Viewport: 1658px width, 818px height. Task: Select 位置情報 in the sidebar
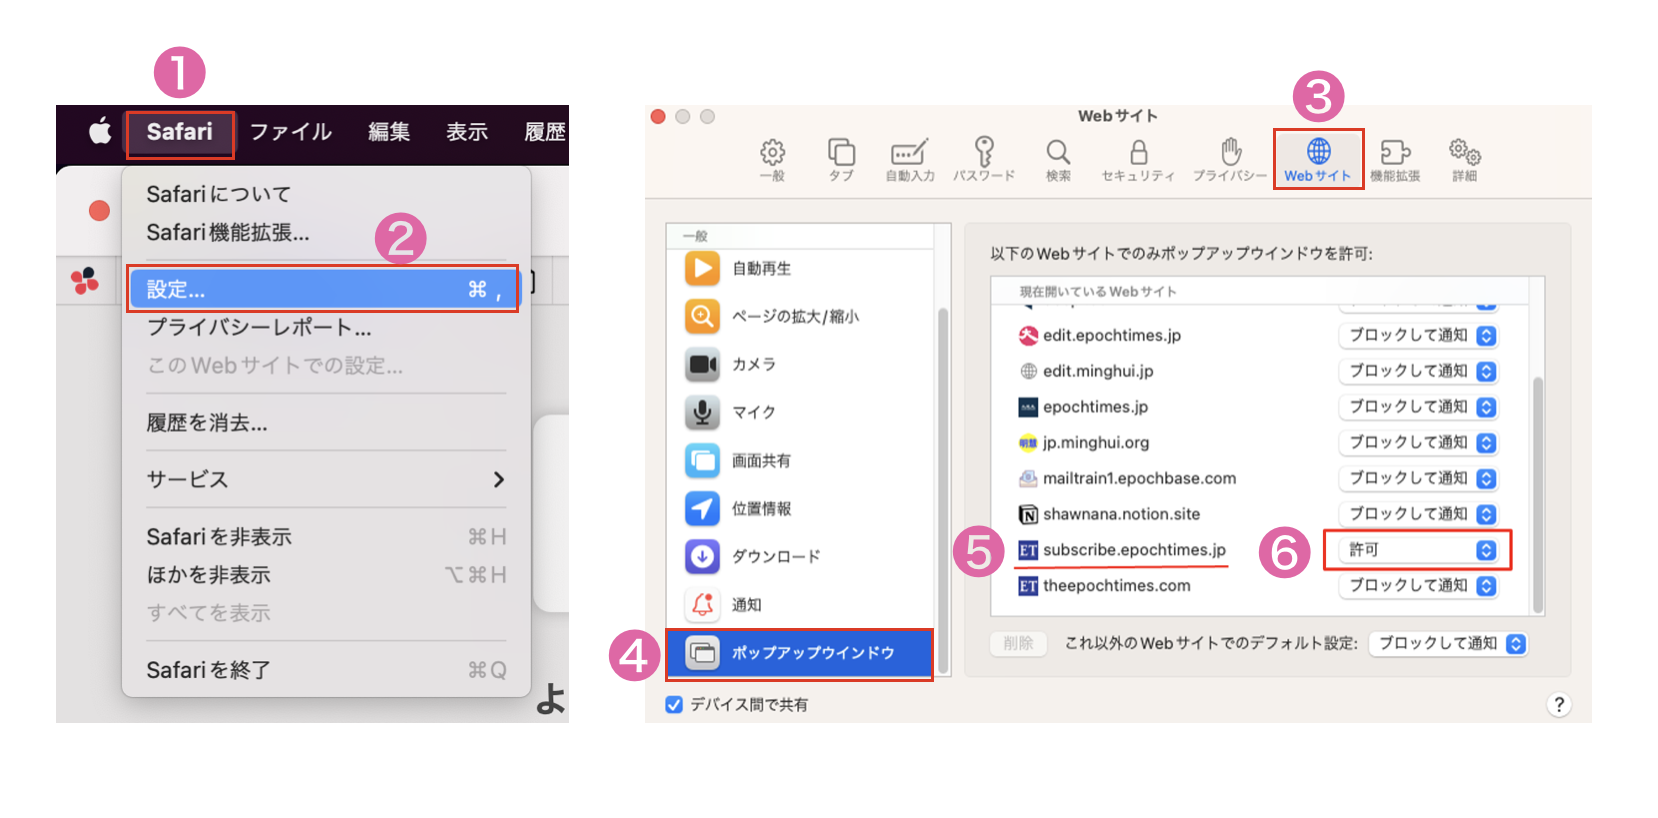pos(800,508)
